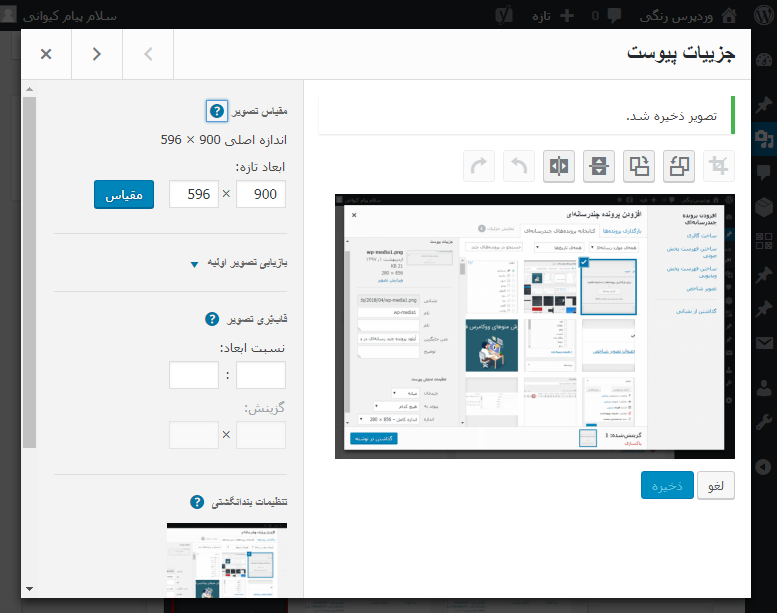This screenshot has height=613, width=777.
Task: Flip the image vertically
Action: pyautogui.click(x=599, y=166)
